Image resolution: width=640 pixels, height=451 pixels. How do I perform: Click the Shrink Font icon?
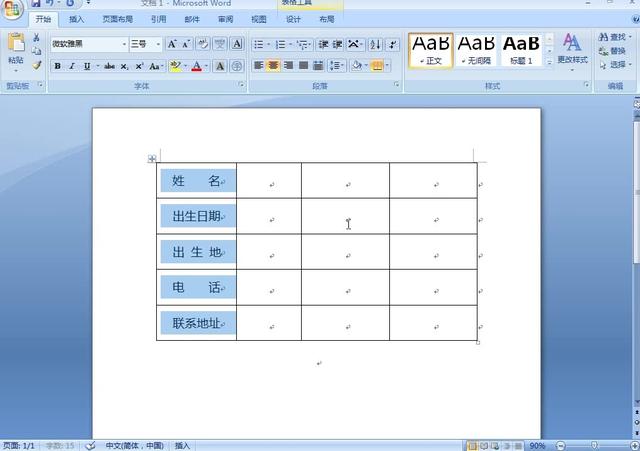(186, 44)
